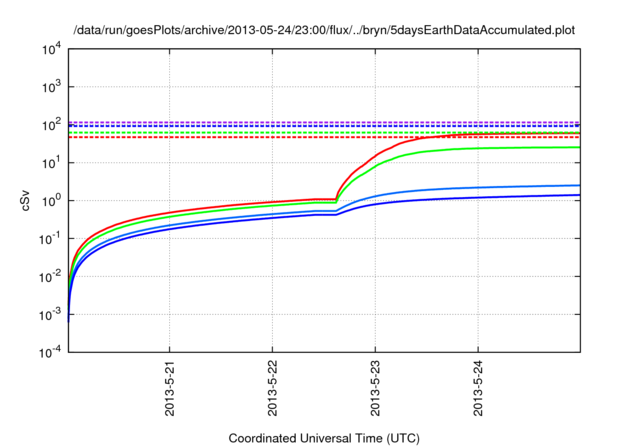This screenshot has height=448, width=640.
Task: Select the y-axis label cSv
Action: [x=25, y=201]
